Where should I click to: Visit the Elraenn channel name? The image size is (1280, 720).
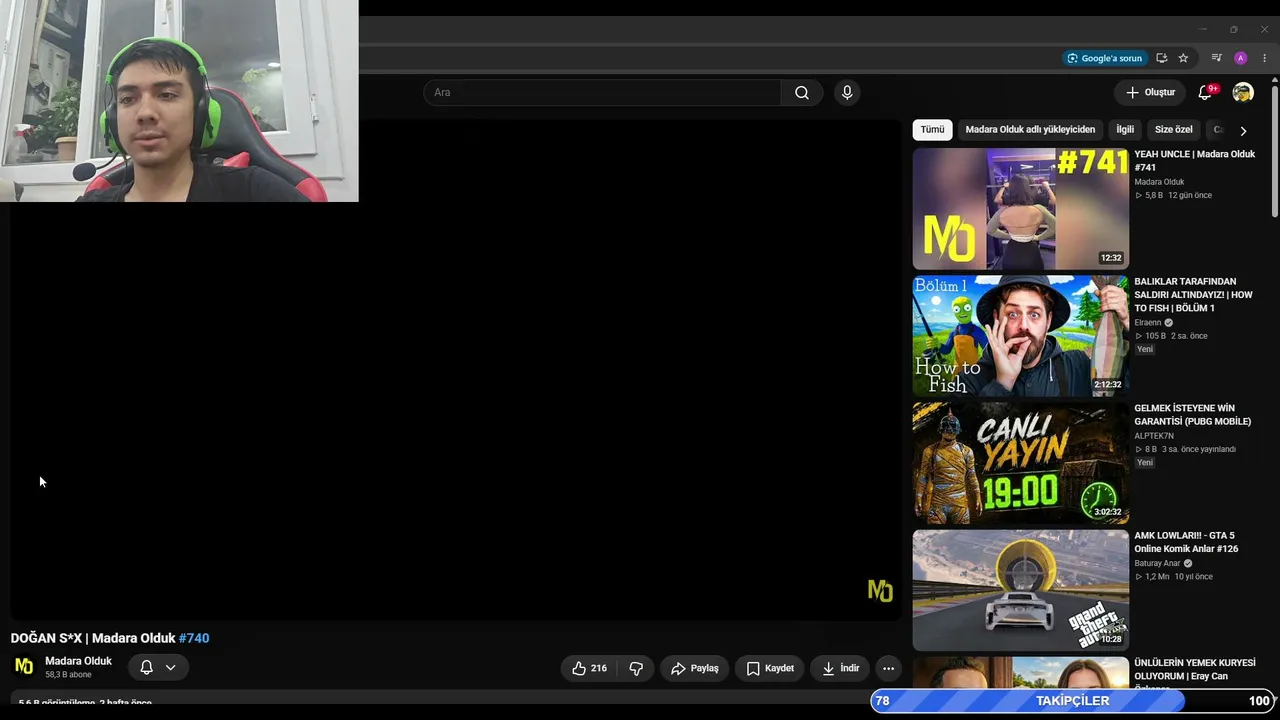1148,323
